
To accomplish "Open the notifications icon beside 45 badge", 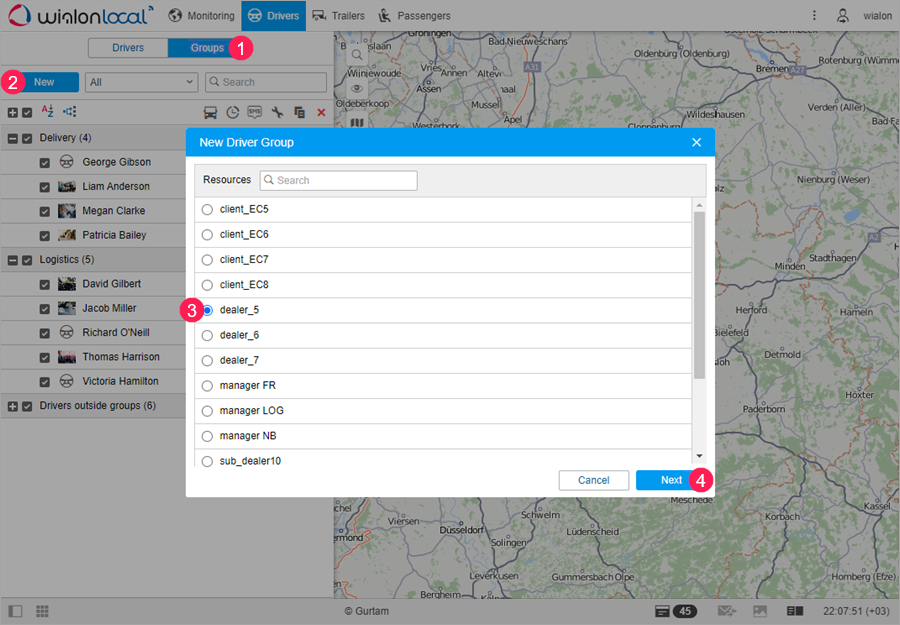I will [x=662, y=611].
